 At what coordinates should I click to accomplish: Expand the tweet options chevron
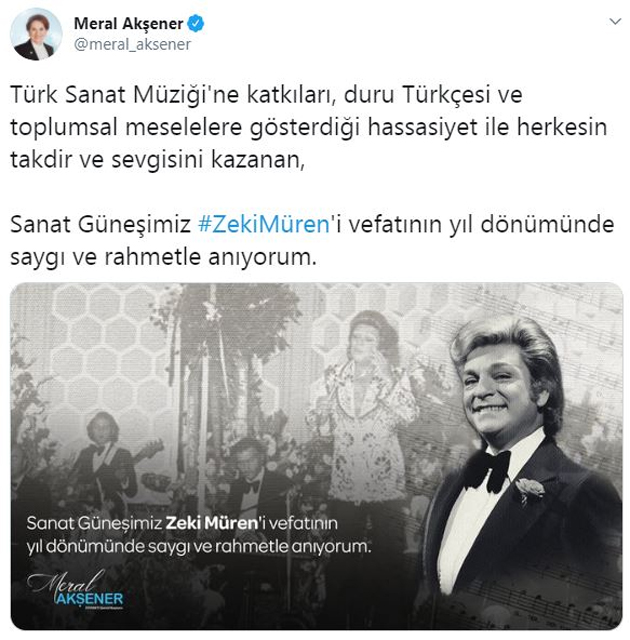[615, 21]
